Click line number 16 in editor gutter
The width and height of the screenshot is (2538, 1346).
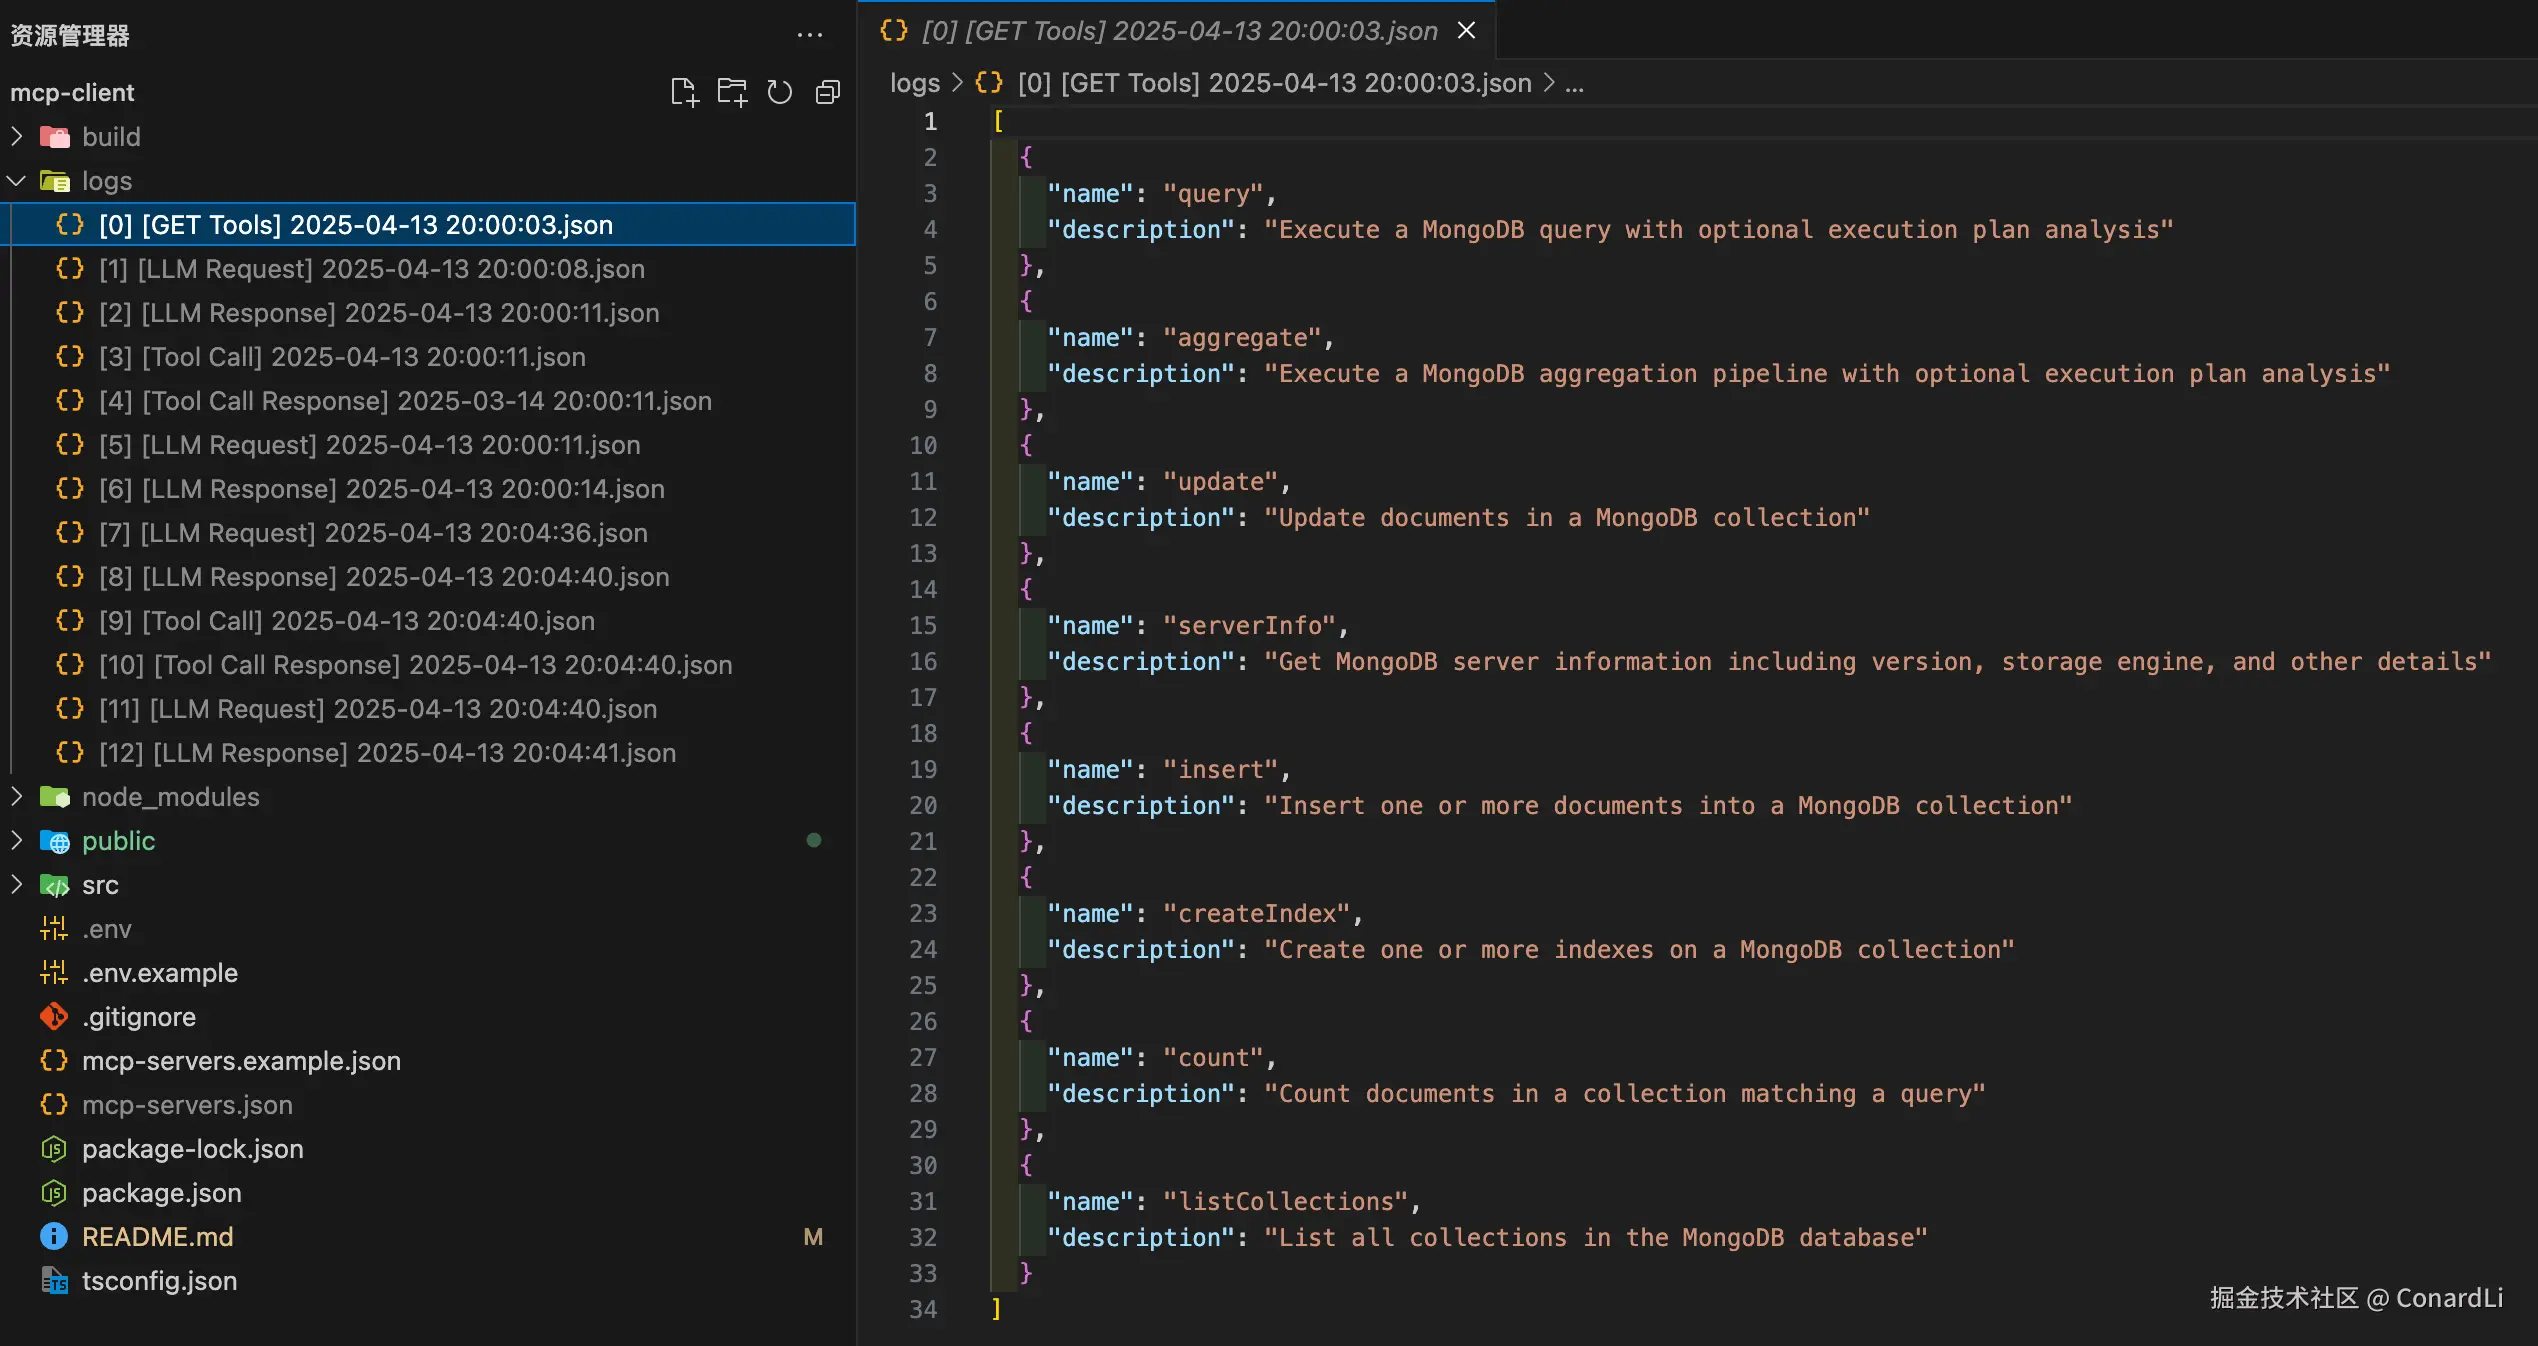923,661
